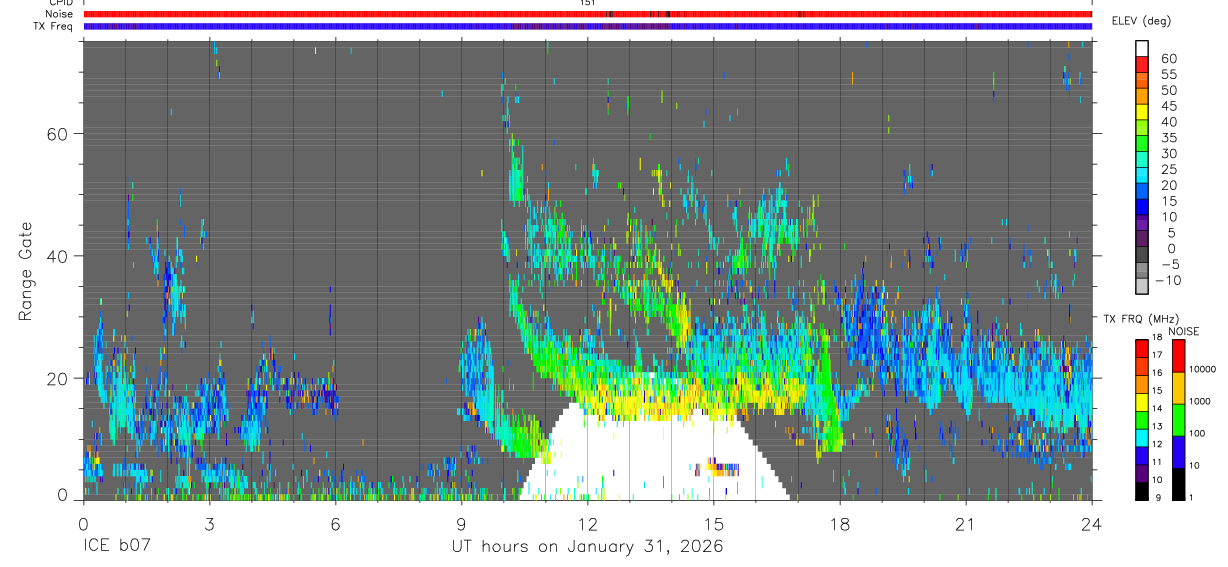
Task: Click the 151 CPID value at top
Action: point(587,3)
